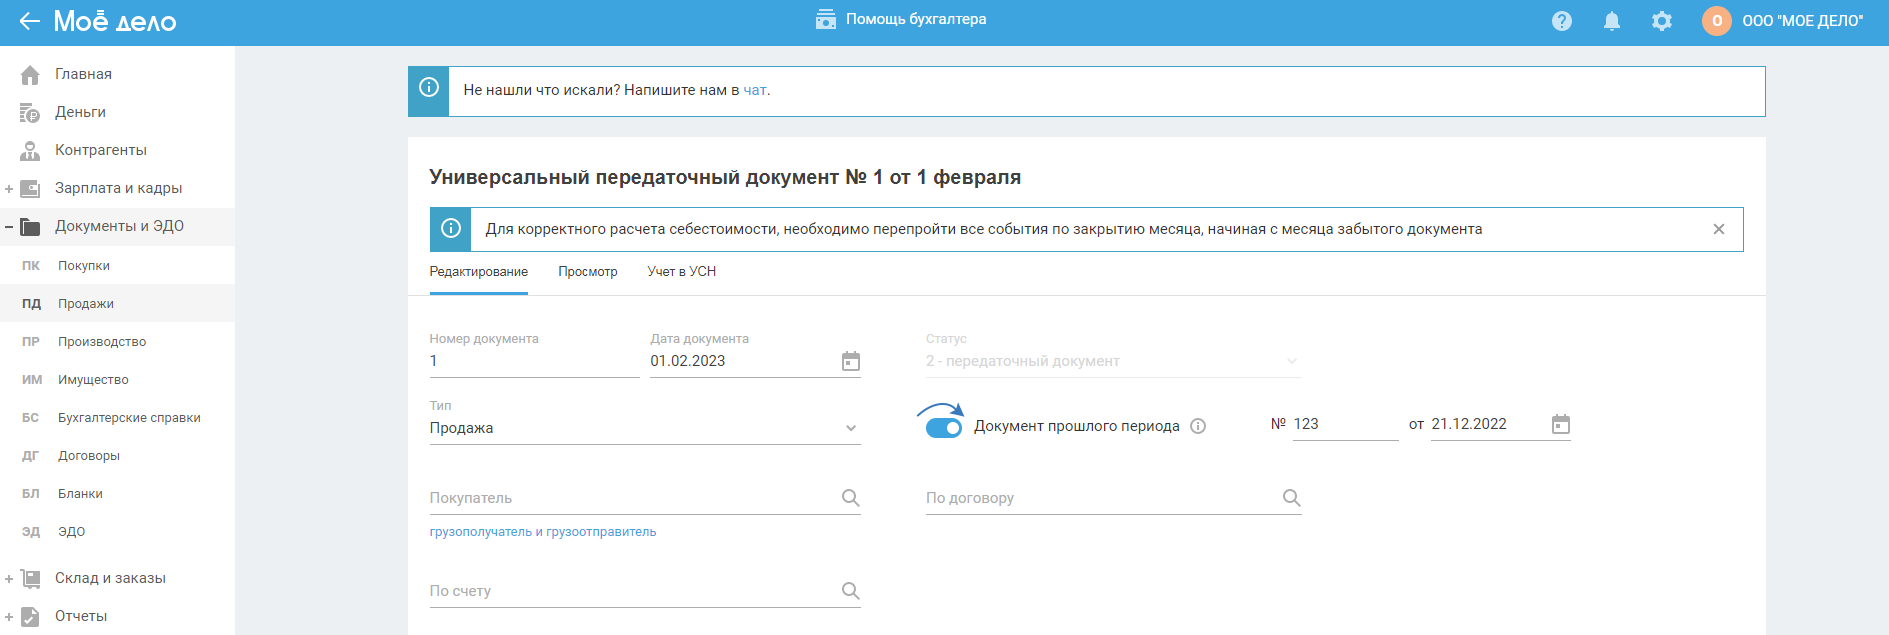Switch to the Учет в УСН tab
The height and width of the screenshot is (635, 1889).
681,272
